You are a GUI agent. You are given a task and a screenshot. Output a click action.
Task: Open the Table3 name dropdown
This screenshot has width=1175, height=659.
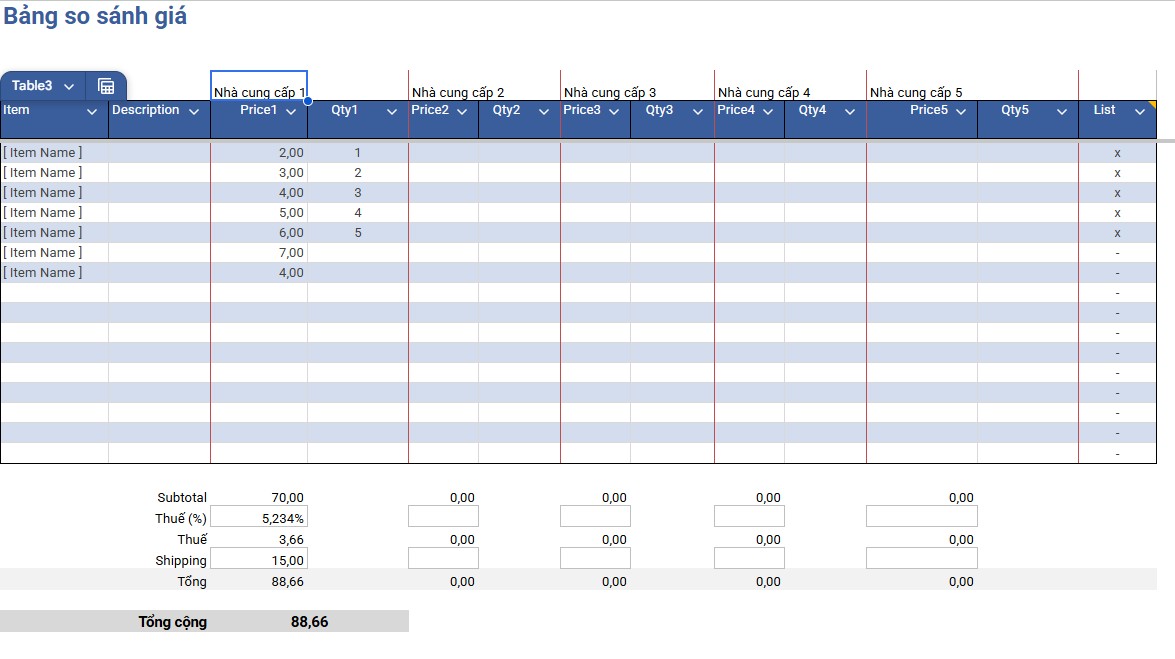click(x=69, y=87)
